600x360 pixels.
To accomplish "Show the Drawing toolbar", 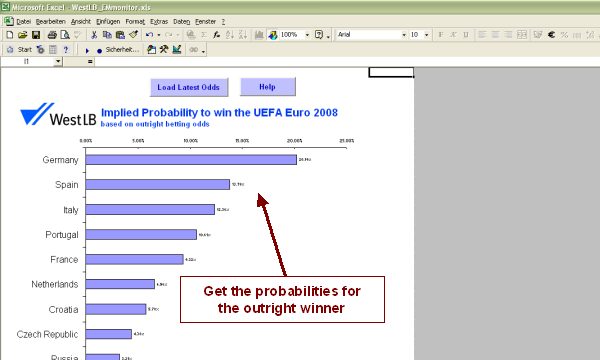I will 272,35.
